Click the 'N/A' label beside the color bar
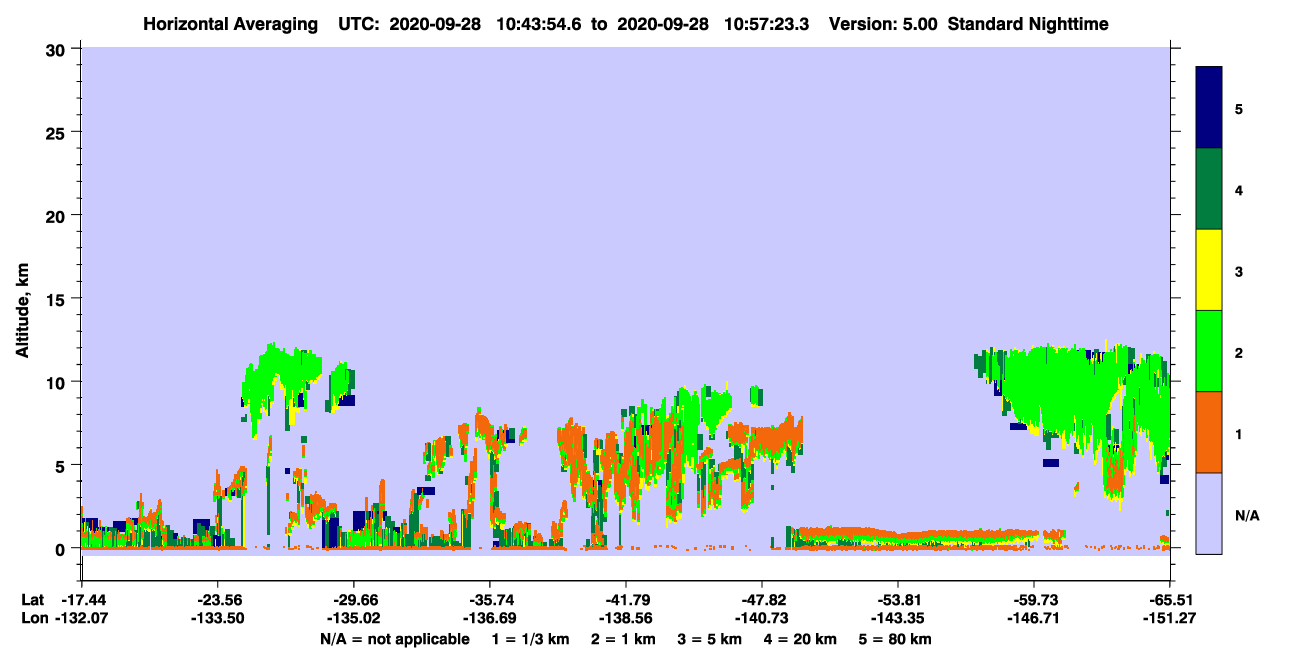 click(1247, 516)
